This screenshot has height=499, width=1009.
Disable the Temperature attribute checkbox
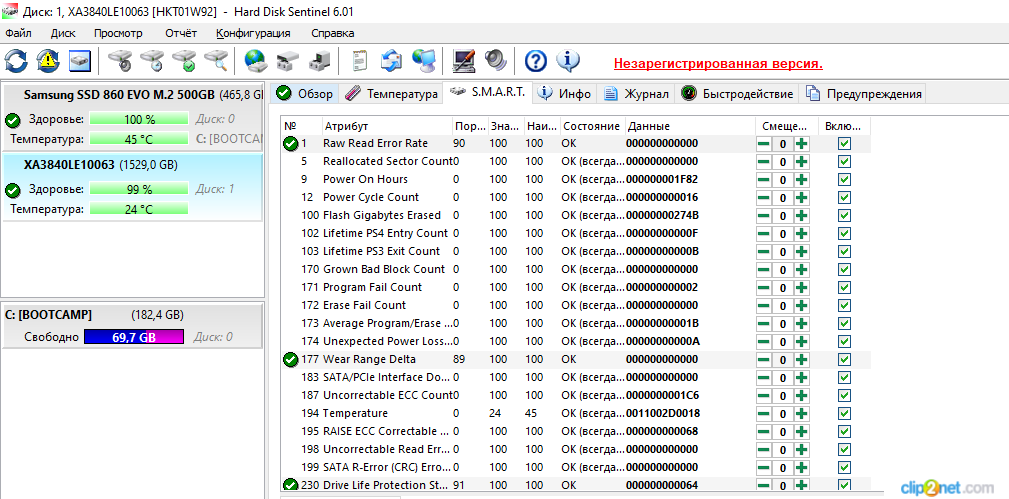844,414
